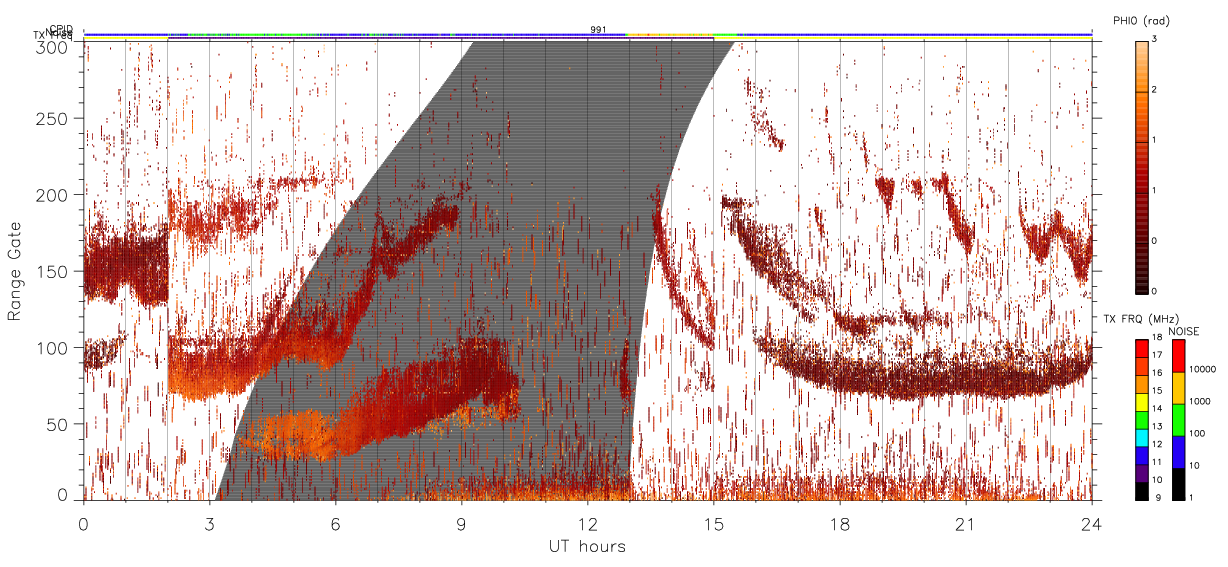Click the 11 label on TX FRQ legend

[x=1158, y=464]
